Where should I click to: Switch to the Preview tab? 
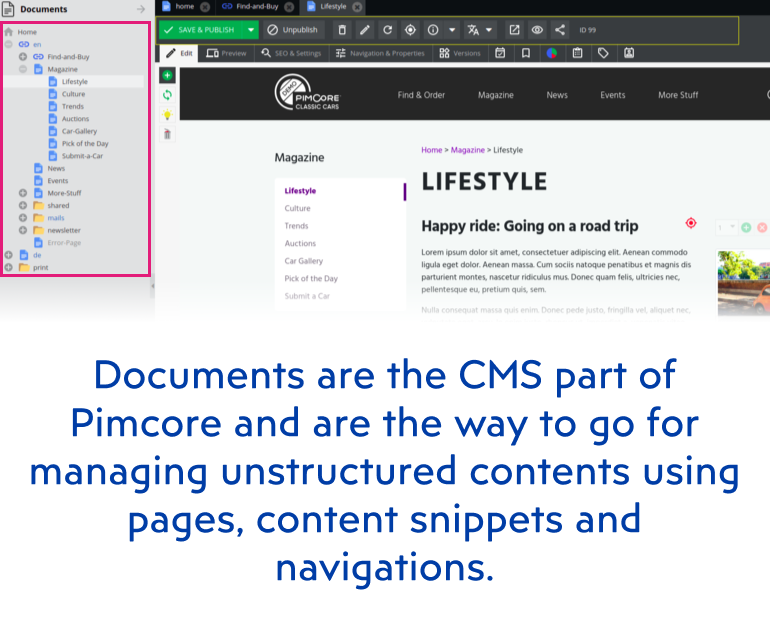tap(226, 53)
